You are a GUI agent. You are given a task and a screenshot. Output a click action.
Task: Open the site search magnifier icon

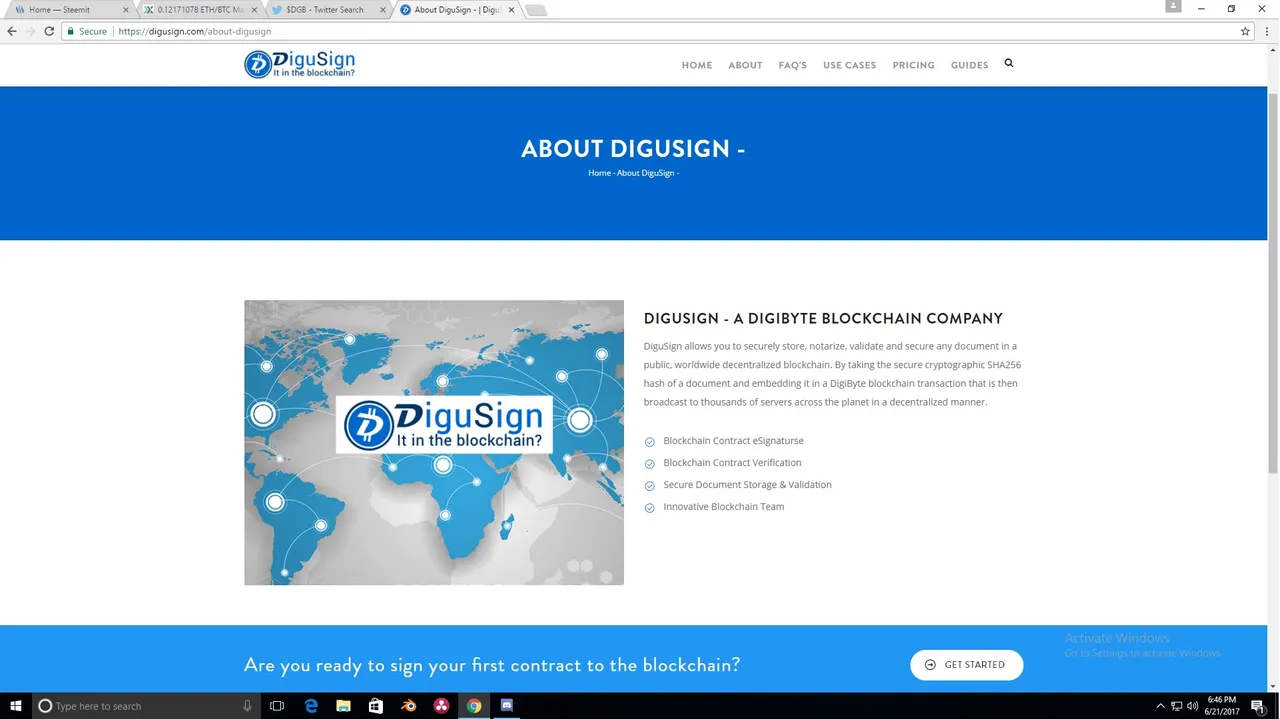(1008, 63)
